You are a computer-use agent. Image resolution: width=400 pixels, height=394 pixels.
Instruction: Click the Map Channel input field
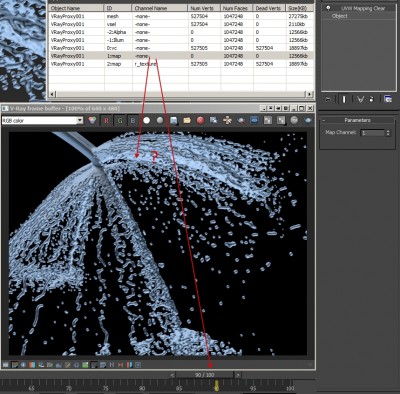pos(373,133)
